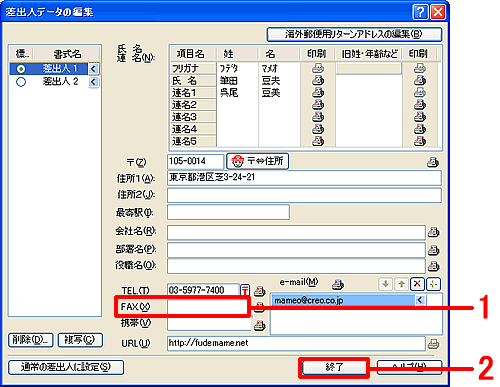
Task: Click 連名4 row label
Action: point(193,129)
